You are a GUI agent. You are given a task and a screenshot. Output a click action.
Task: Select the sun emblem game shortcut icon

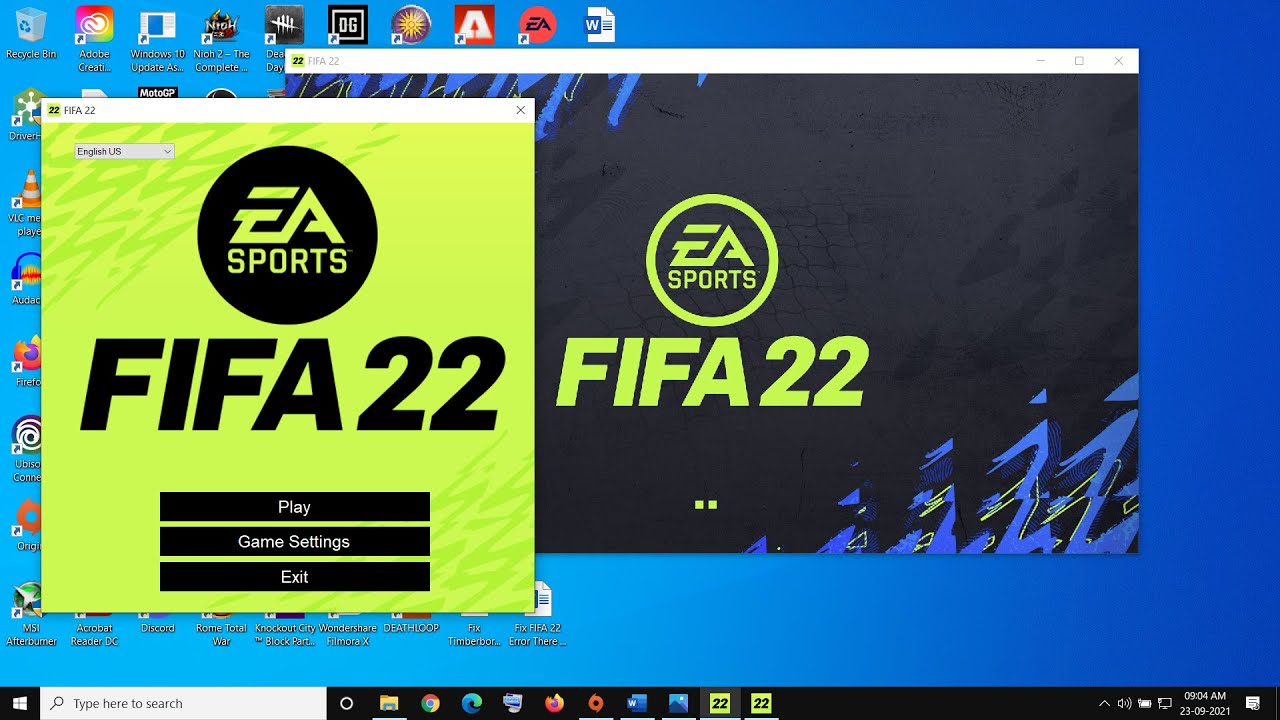click(x=411, y=25)
